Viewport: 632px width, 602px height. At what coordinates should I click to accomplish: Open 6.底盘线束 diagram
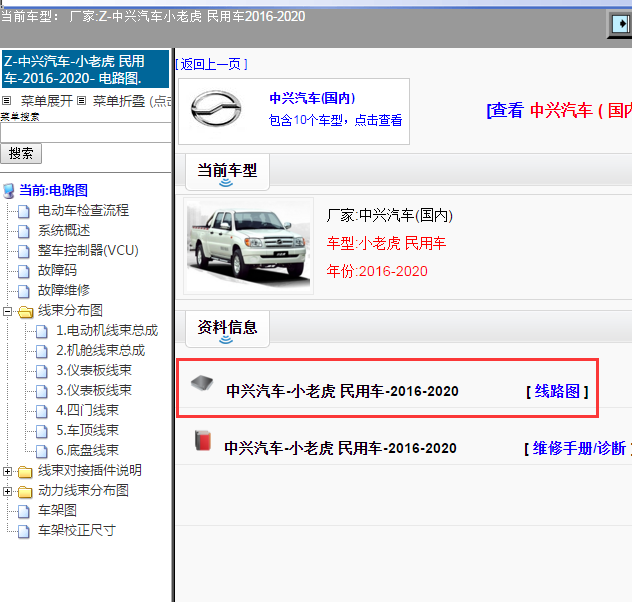[87, 450]
